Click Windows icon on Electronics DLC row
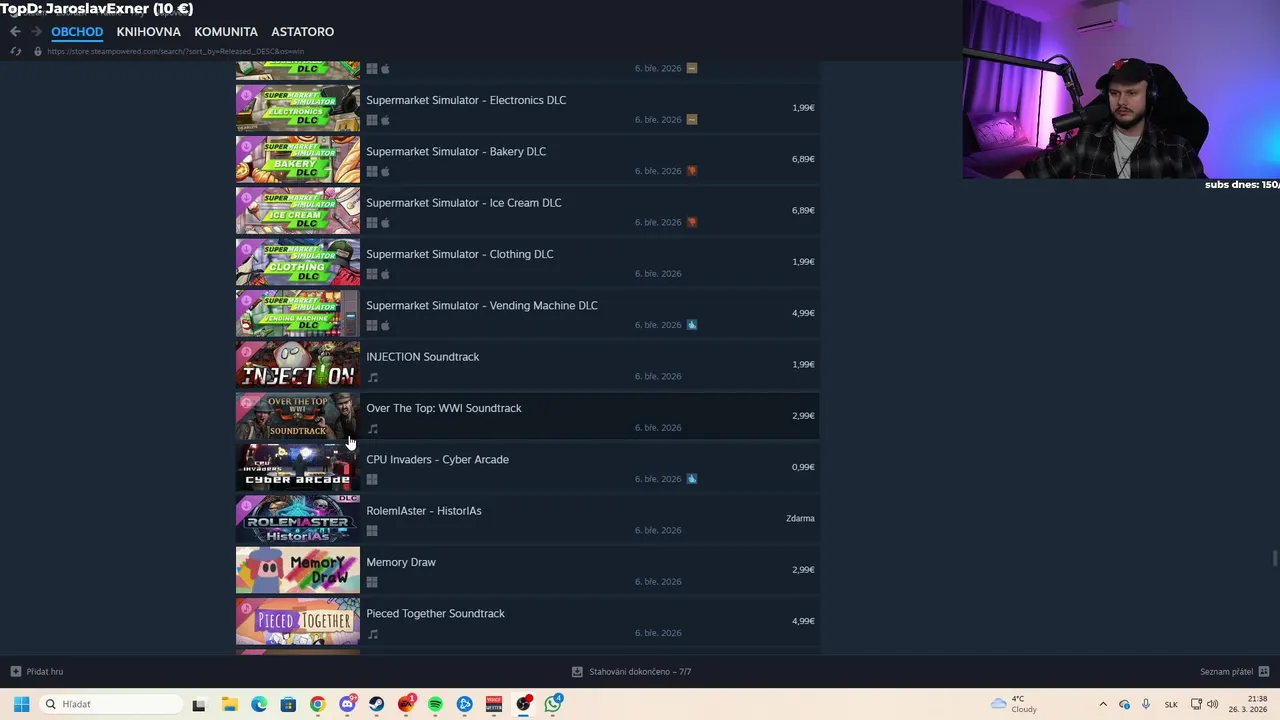Screen dimensions: 1280x720 click(372, 120)
